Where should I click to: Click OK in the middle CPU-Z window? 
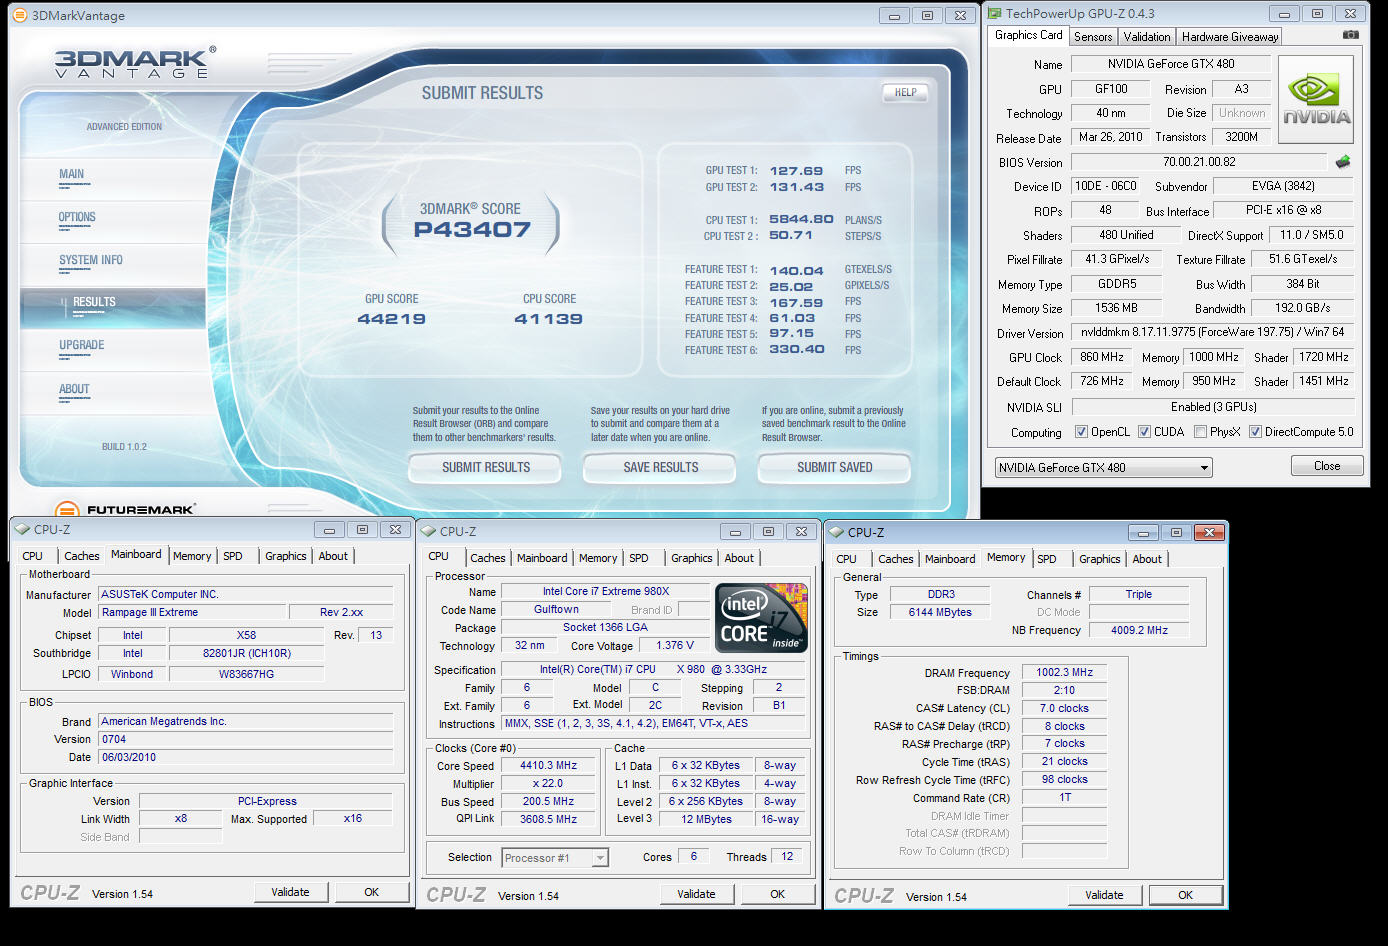[777, 894]
